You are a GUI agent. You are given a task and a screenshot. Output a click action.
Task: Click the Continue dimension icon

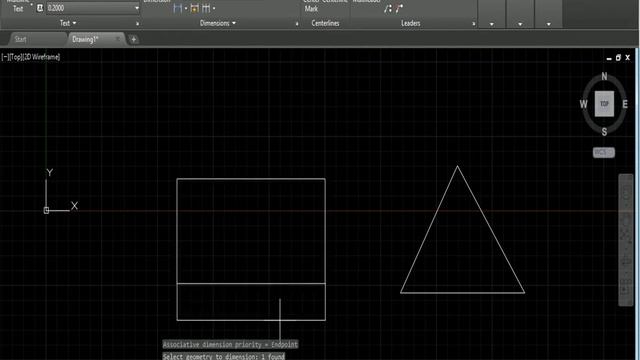point(206,8)
